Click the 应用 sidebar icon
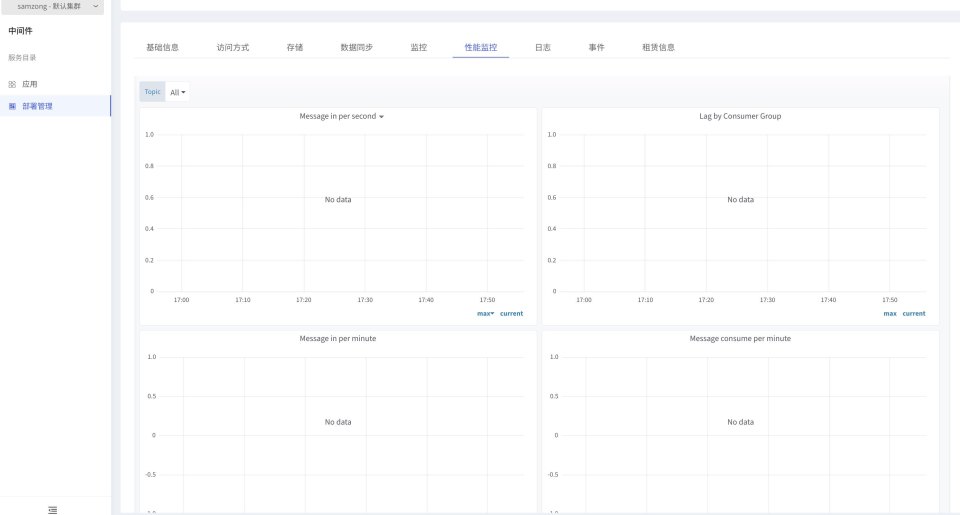Viewport: 960px width, 515px height. 13,84
